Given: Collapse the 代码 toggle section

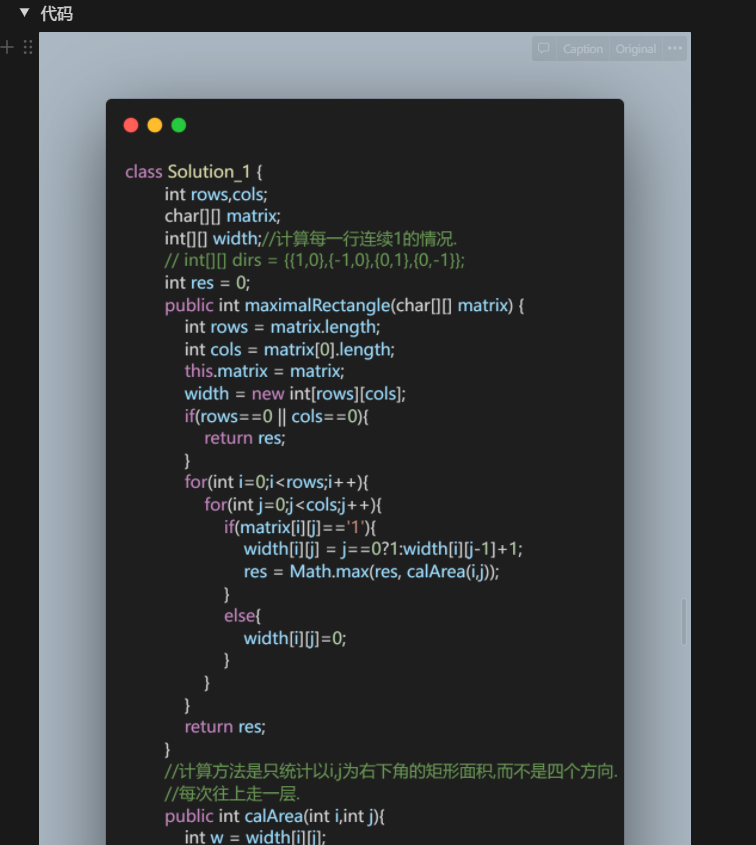Looking at the screenshot, I should click(24, 12).
